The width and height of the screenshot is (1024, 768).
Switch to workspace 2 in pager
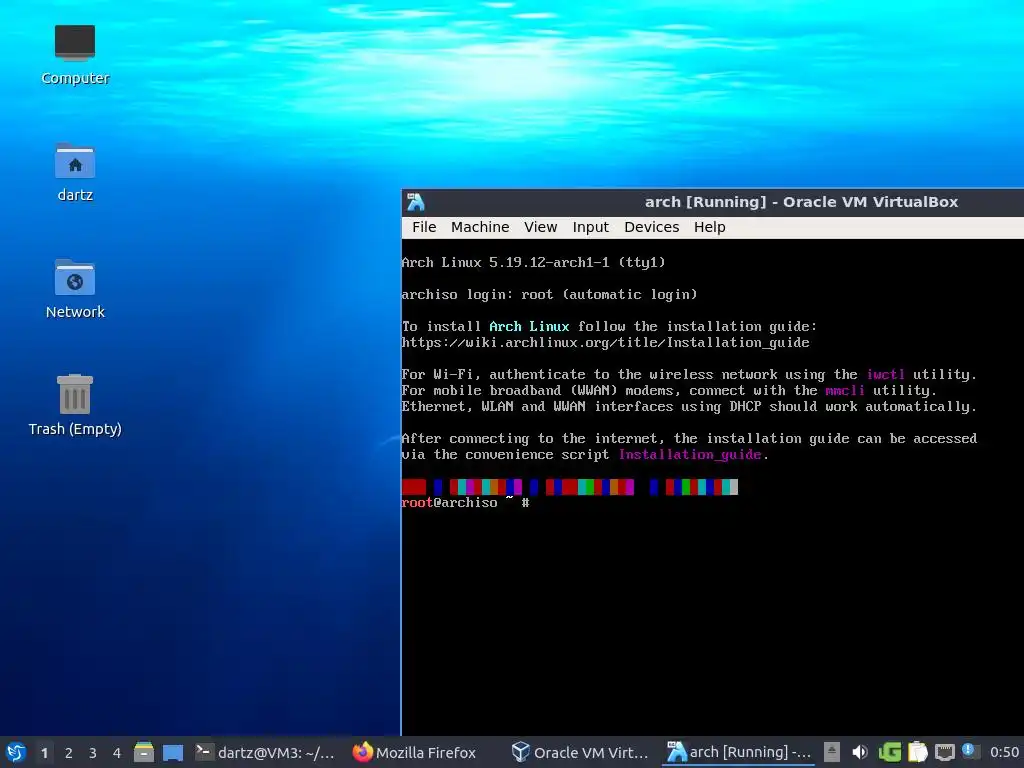click(x=69, y=753)
